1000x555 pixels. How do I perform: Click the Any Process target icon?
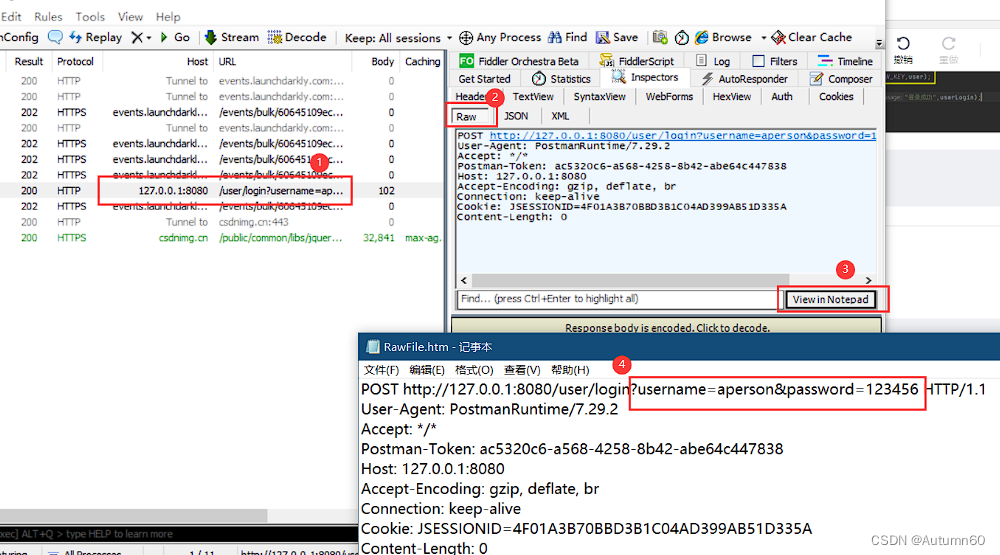[x=466, y=38]
